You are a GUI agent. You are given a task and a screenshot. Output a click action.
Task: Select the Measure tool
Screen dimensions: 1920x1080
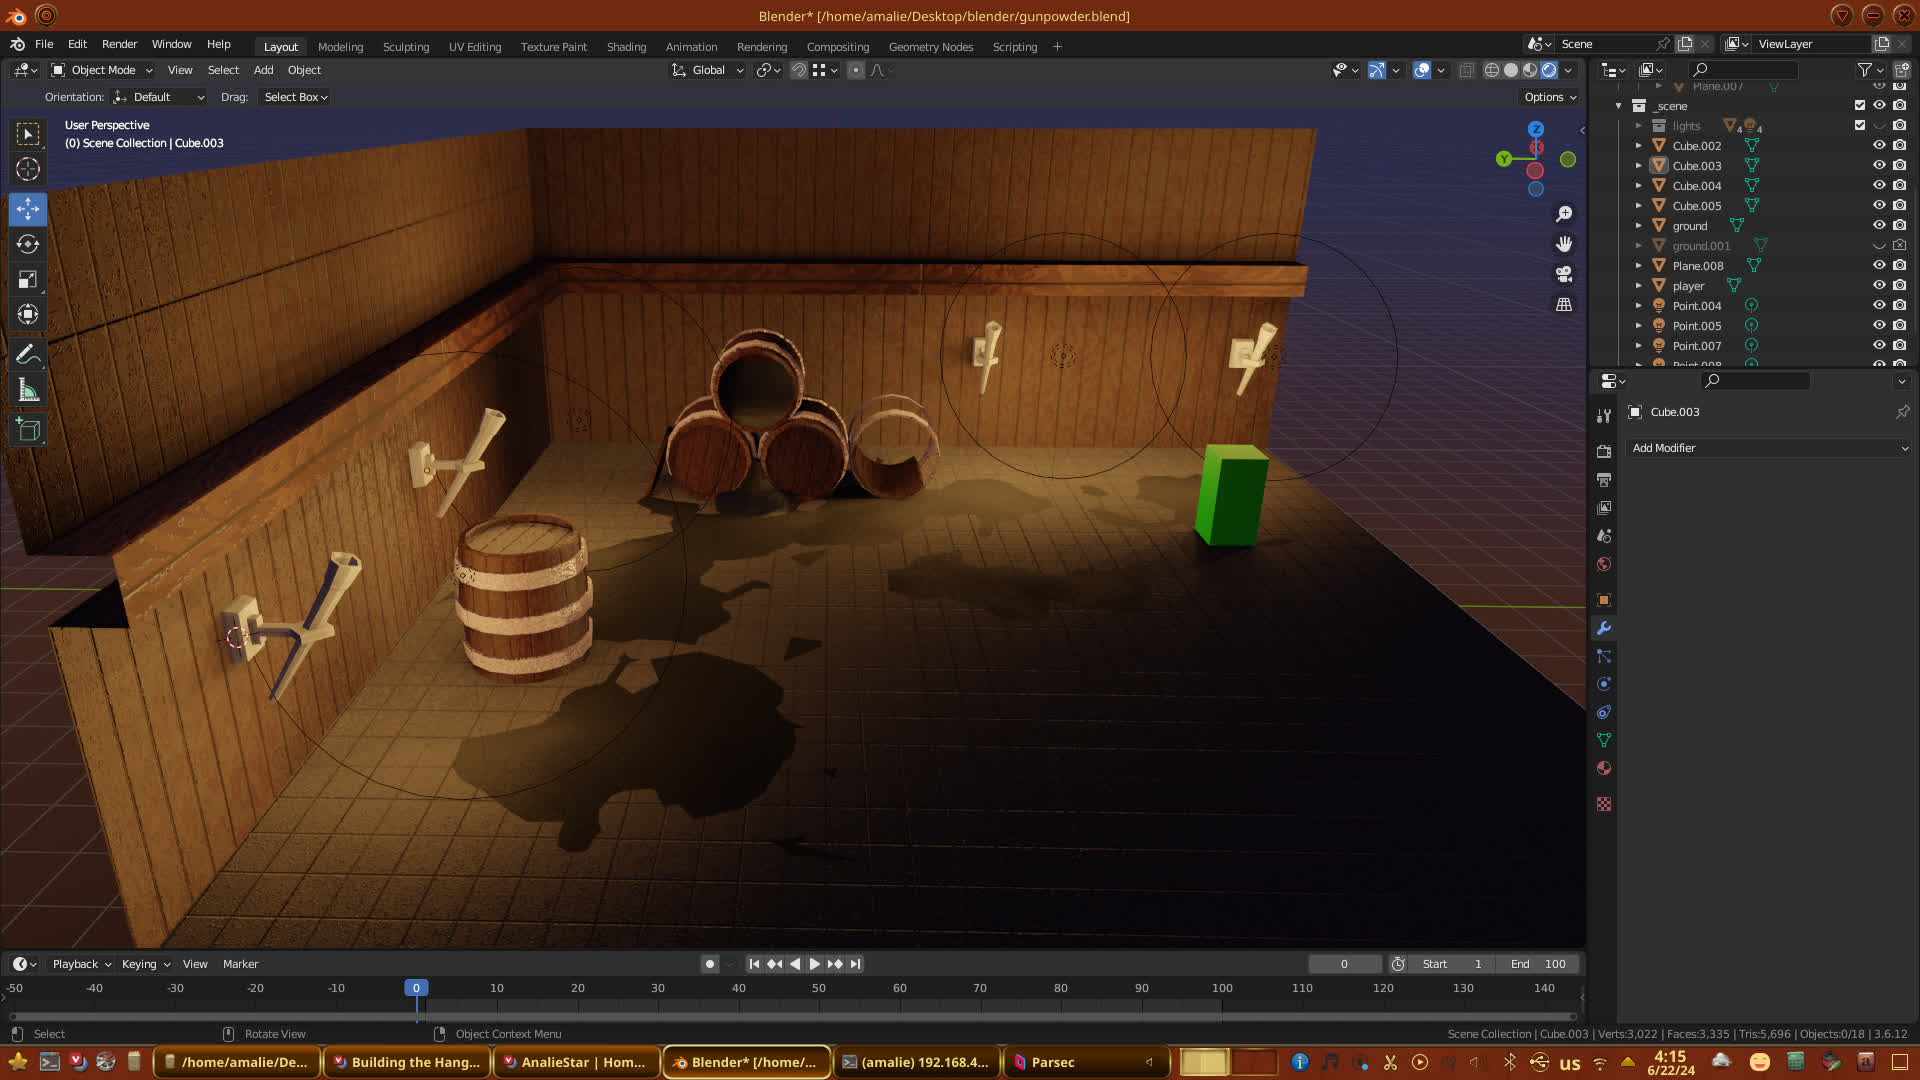(x=28, y=391)
